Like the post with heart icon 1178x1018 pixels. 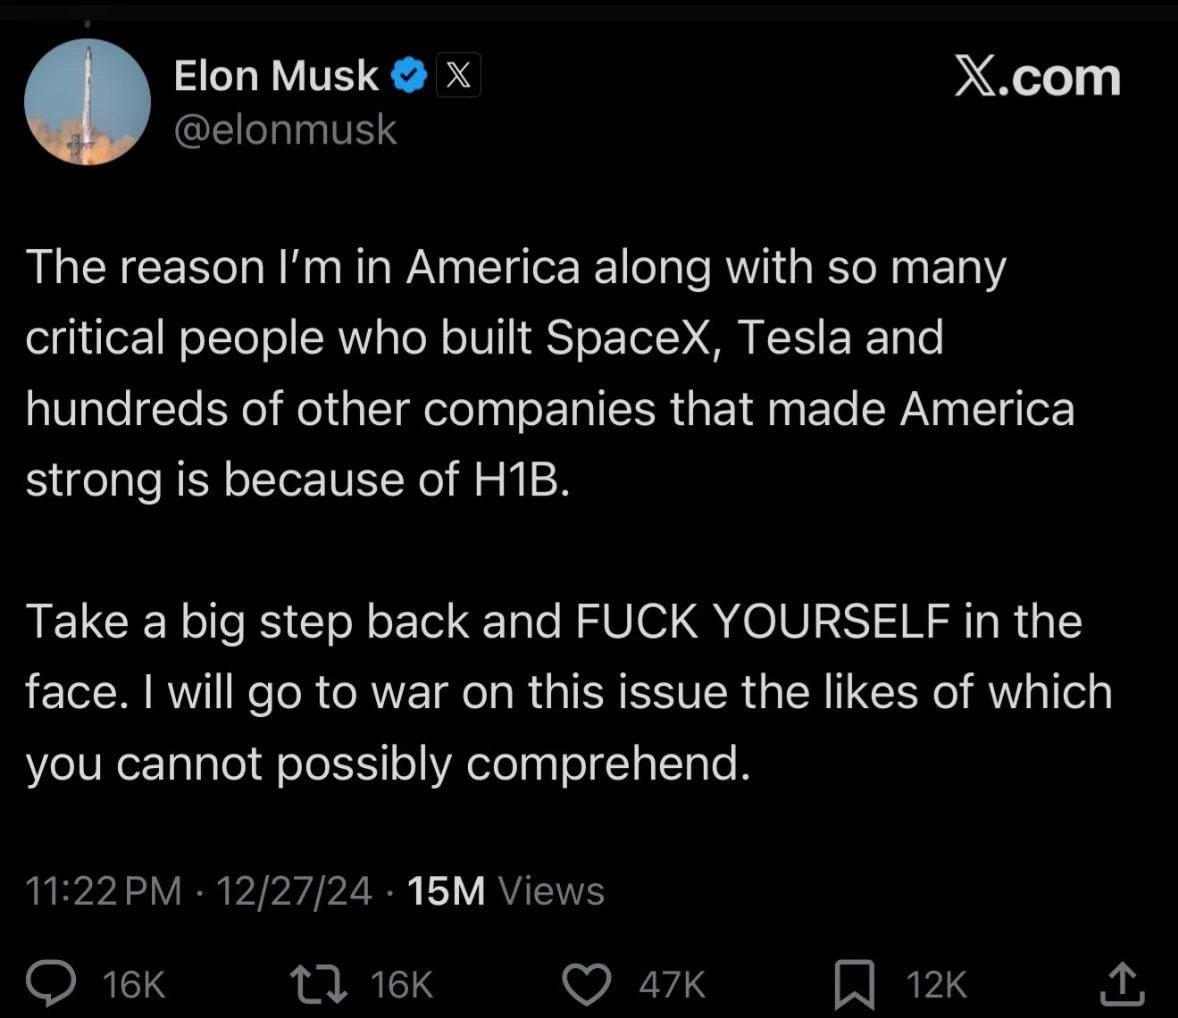[587, 984]
